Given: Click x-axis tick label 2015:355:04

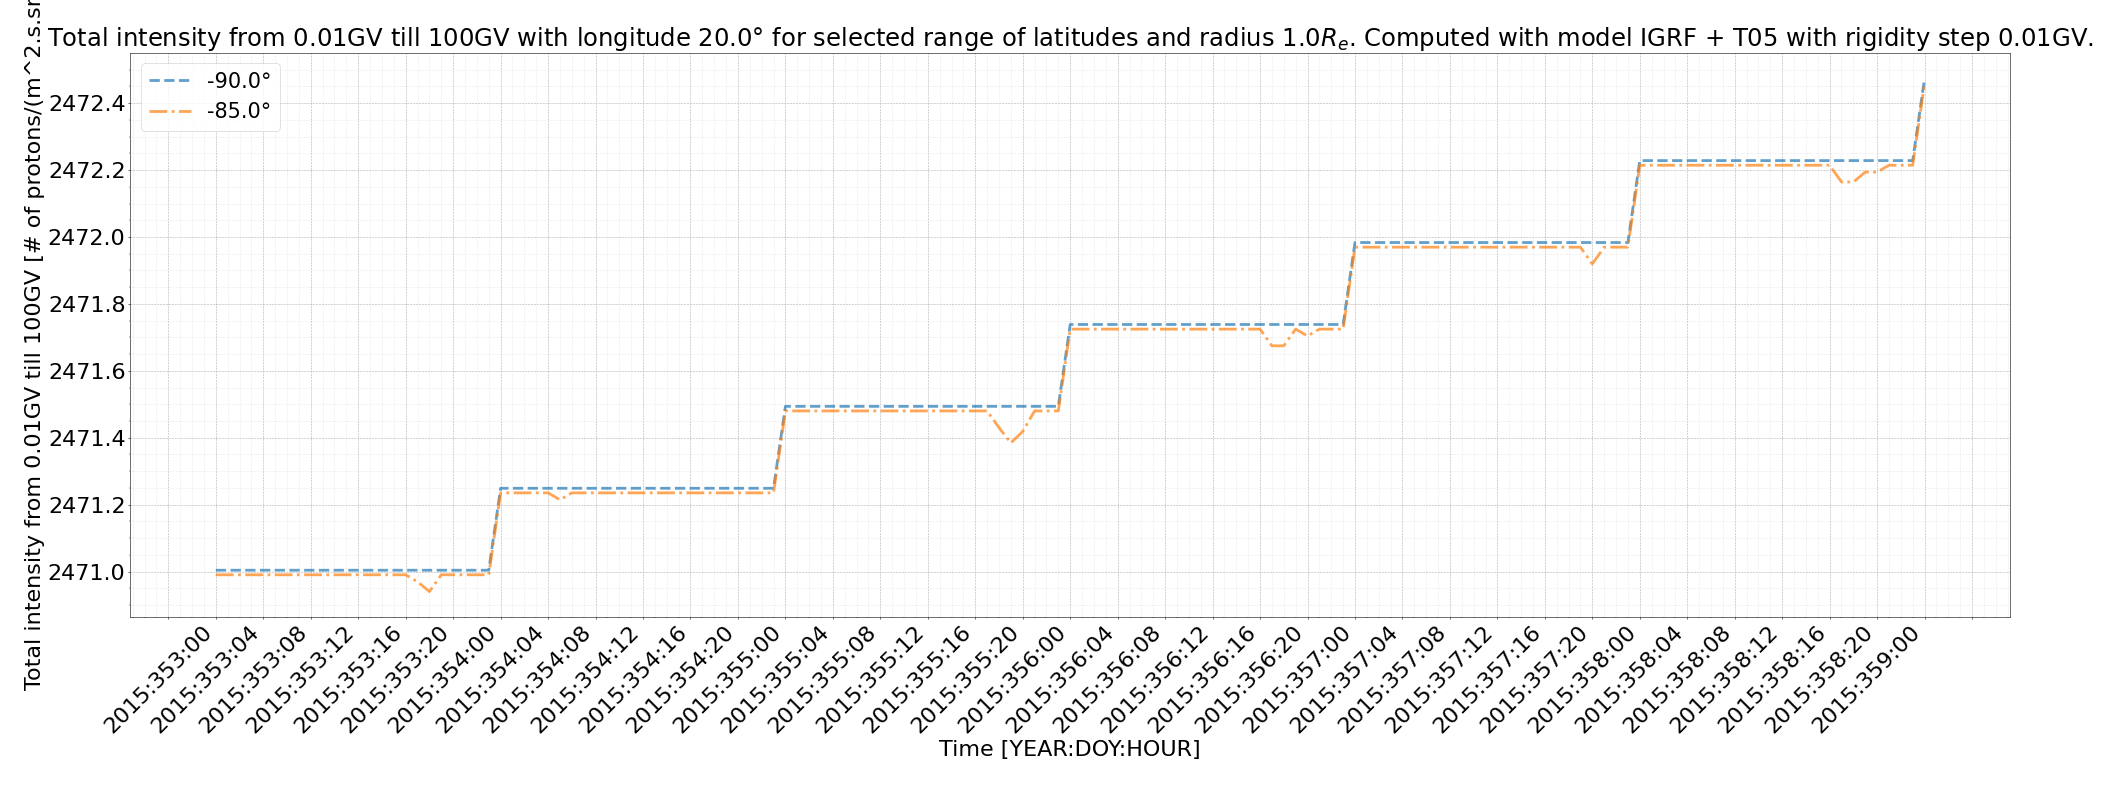Looking at the screenshot, I should pos(776,680).
